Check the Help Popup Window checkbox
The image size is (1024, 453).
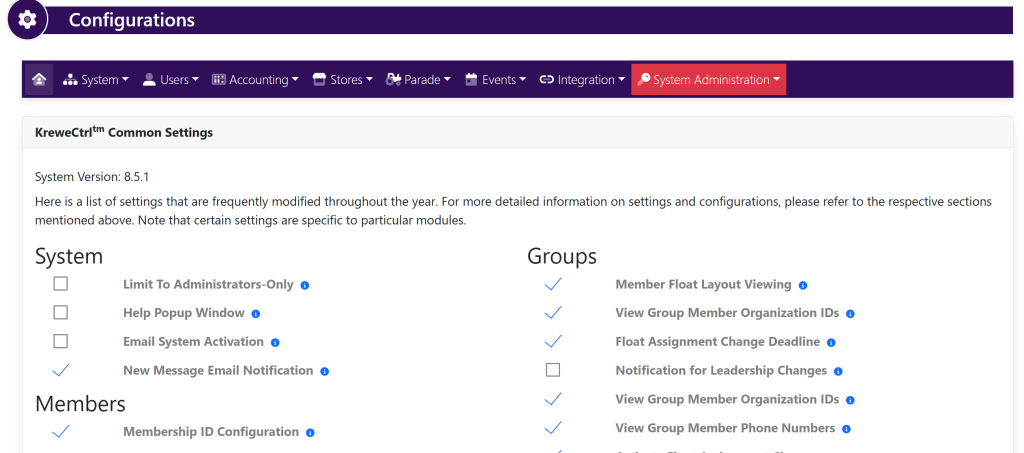(x=61, y=313)
